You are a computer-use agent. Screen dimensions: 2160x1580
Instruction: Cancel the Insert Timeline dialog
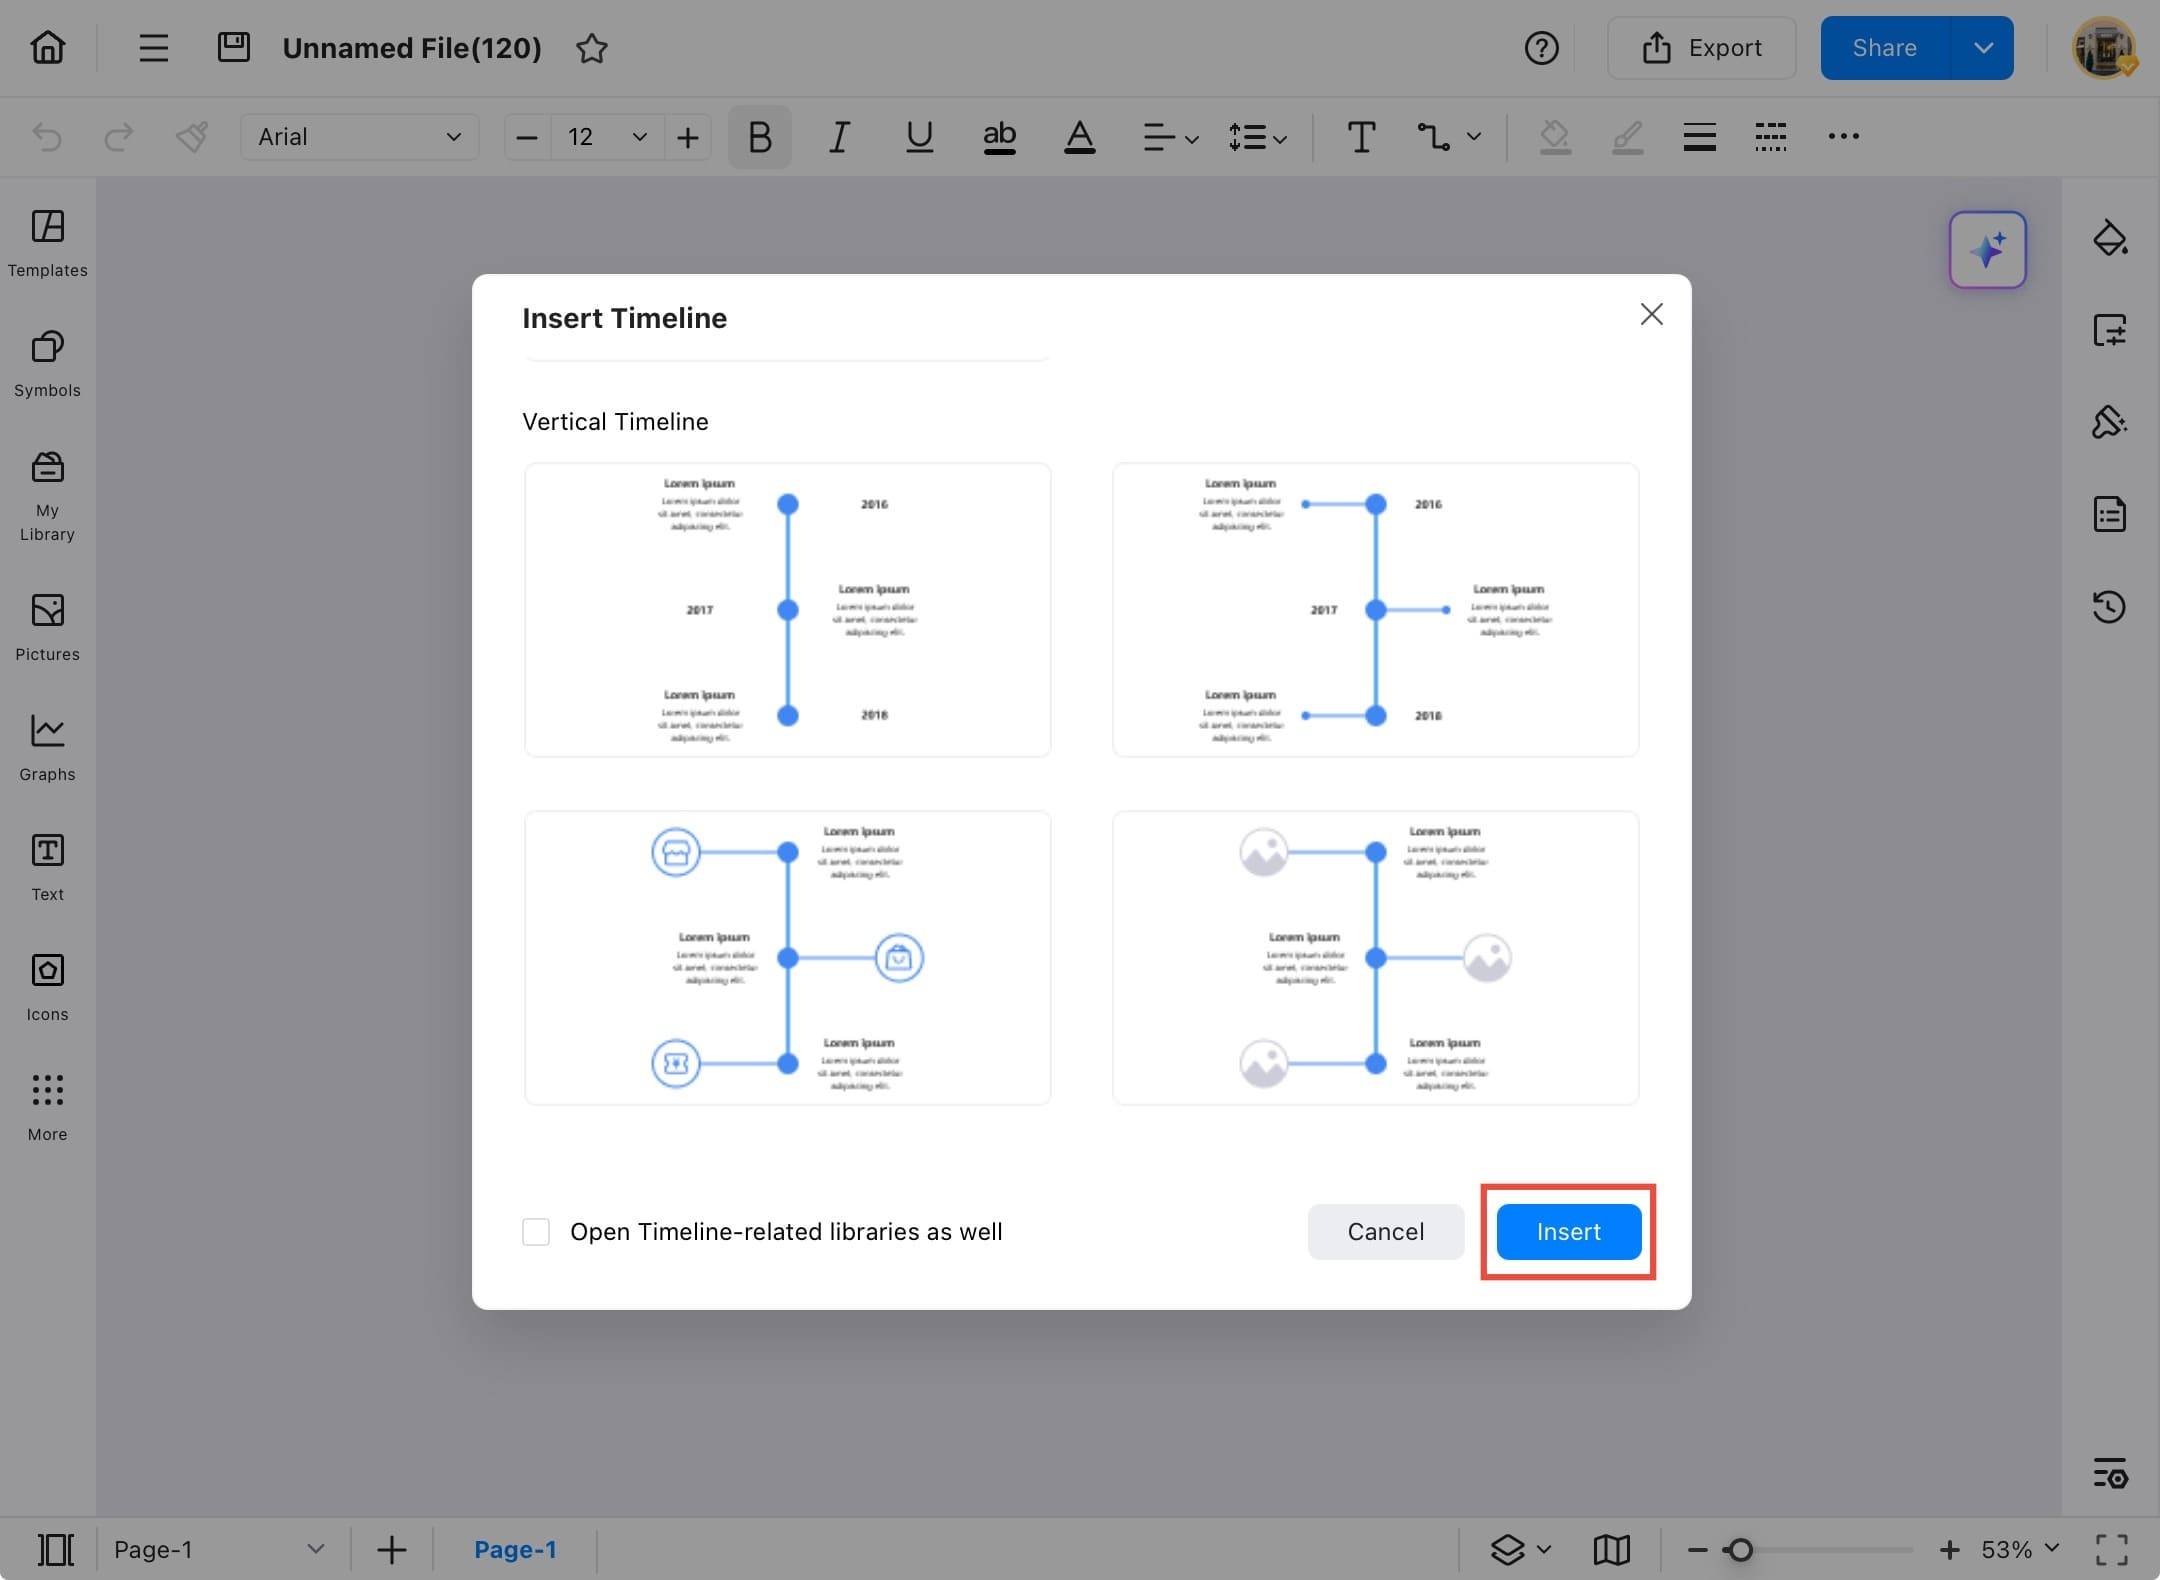click(1385, 1232)
